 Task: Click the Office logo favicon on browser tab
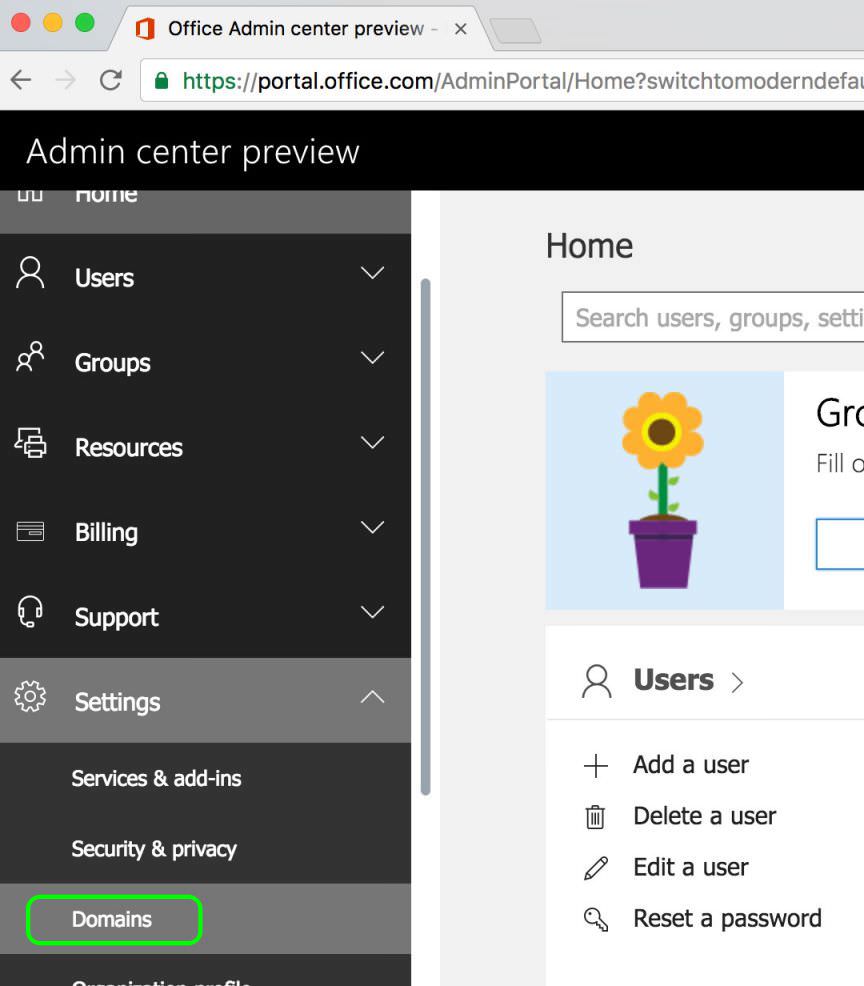(146, 29)
